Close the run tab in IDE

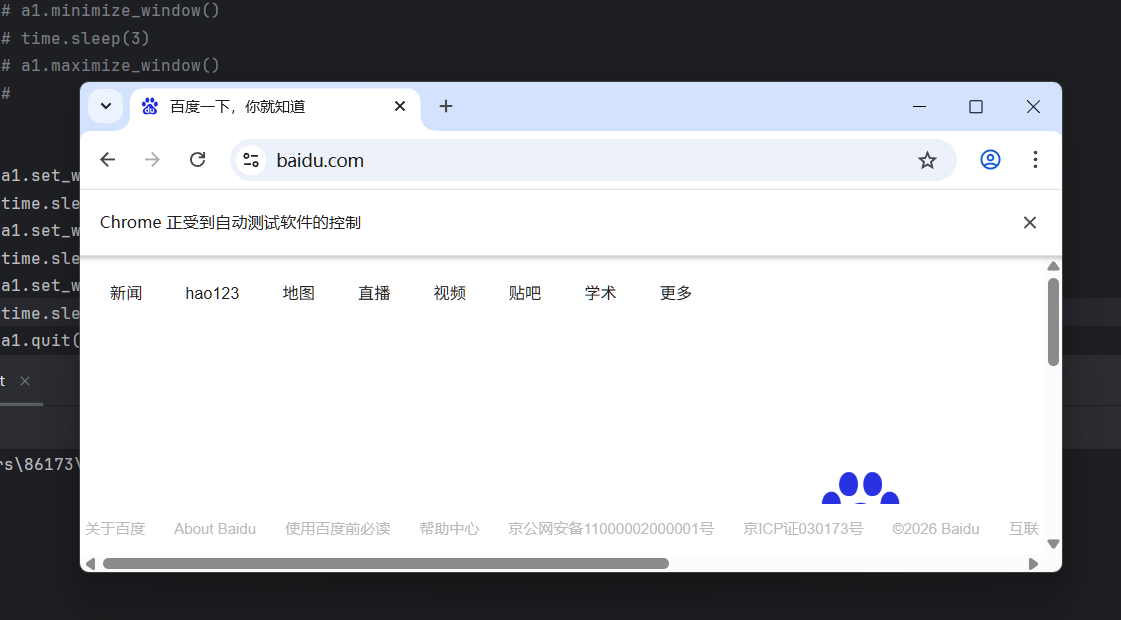[25, 381]
